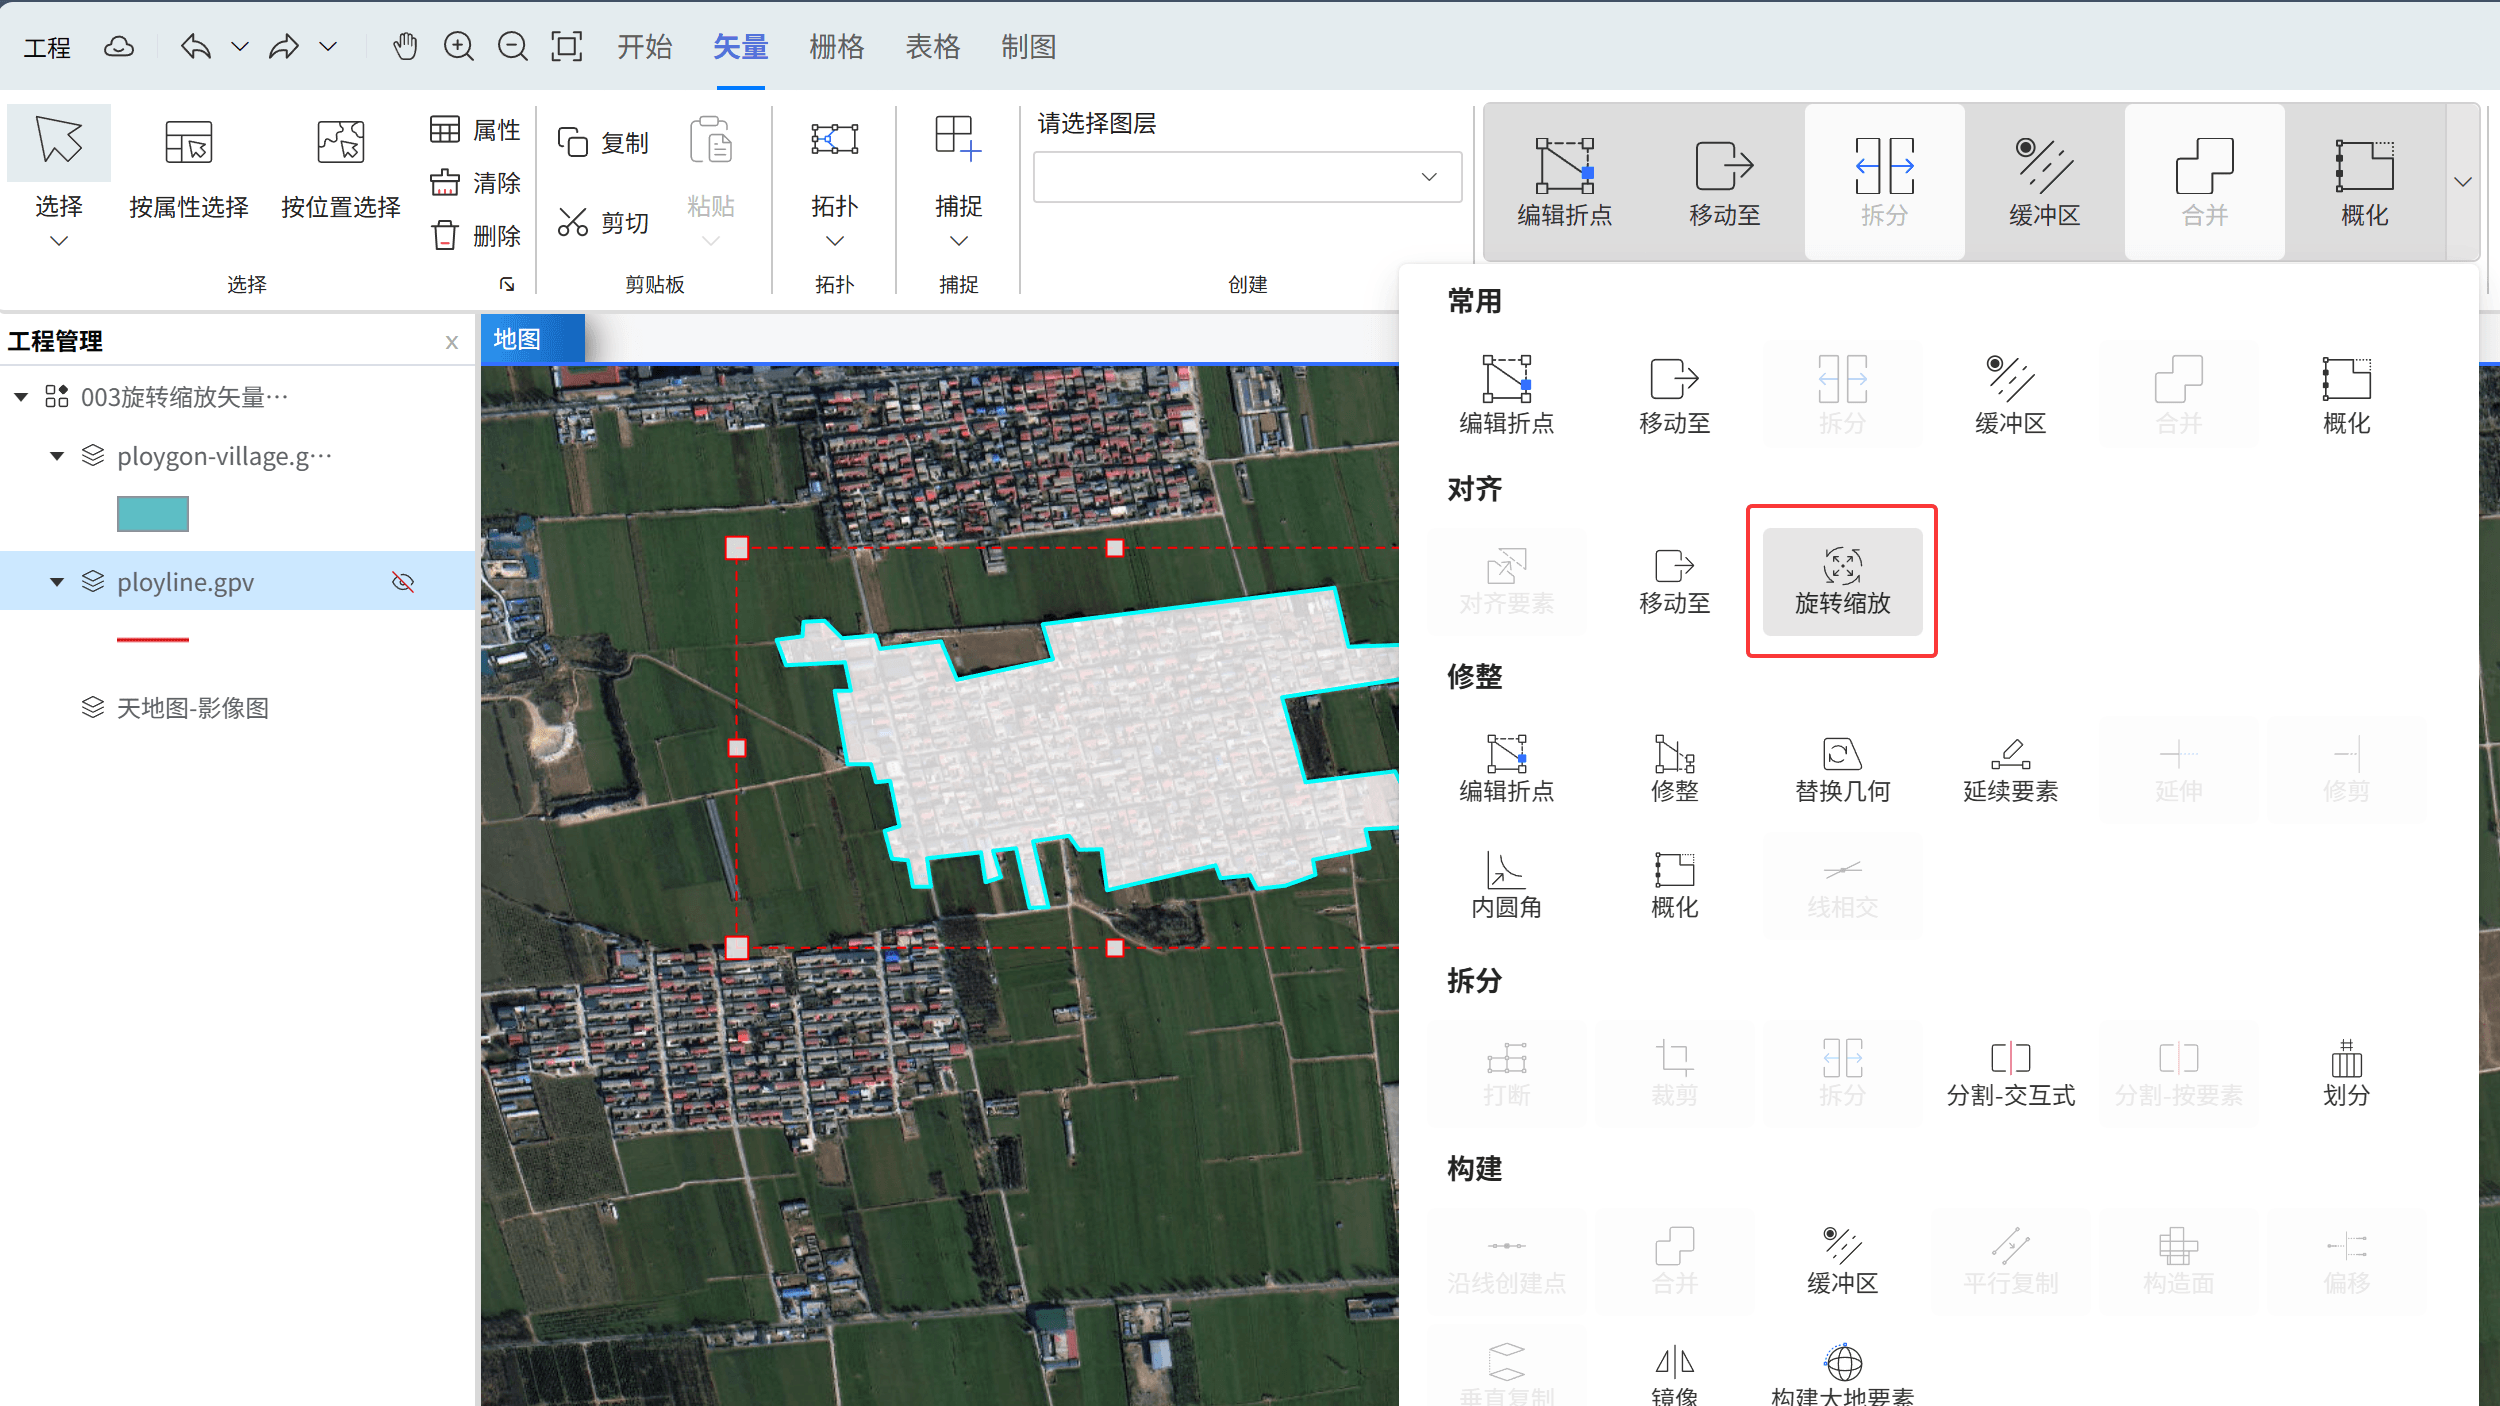Select the 旋转缩放 rotate-scale tool
This screenshot has height=1406, width=2500.
1841,581
